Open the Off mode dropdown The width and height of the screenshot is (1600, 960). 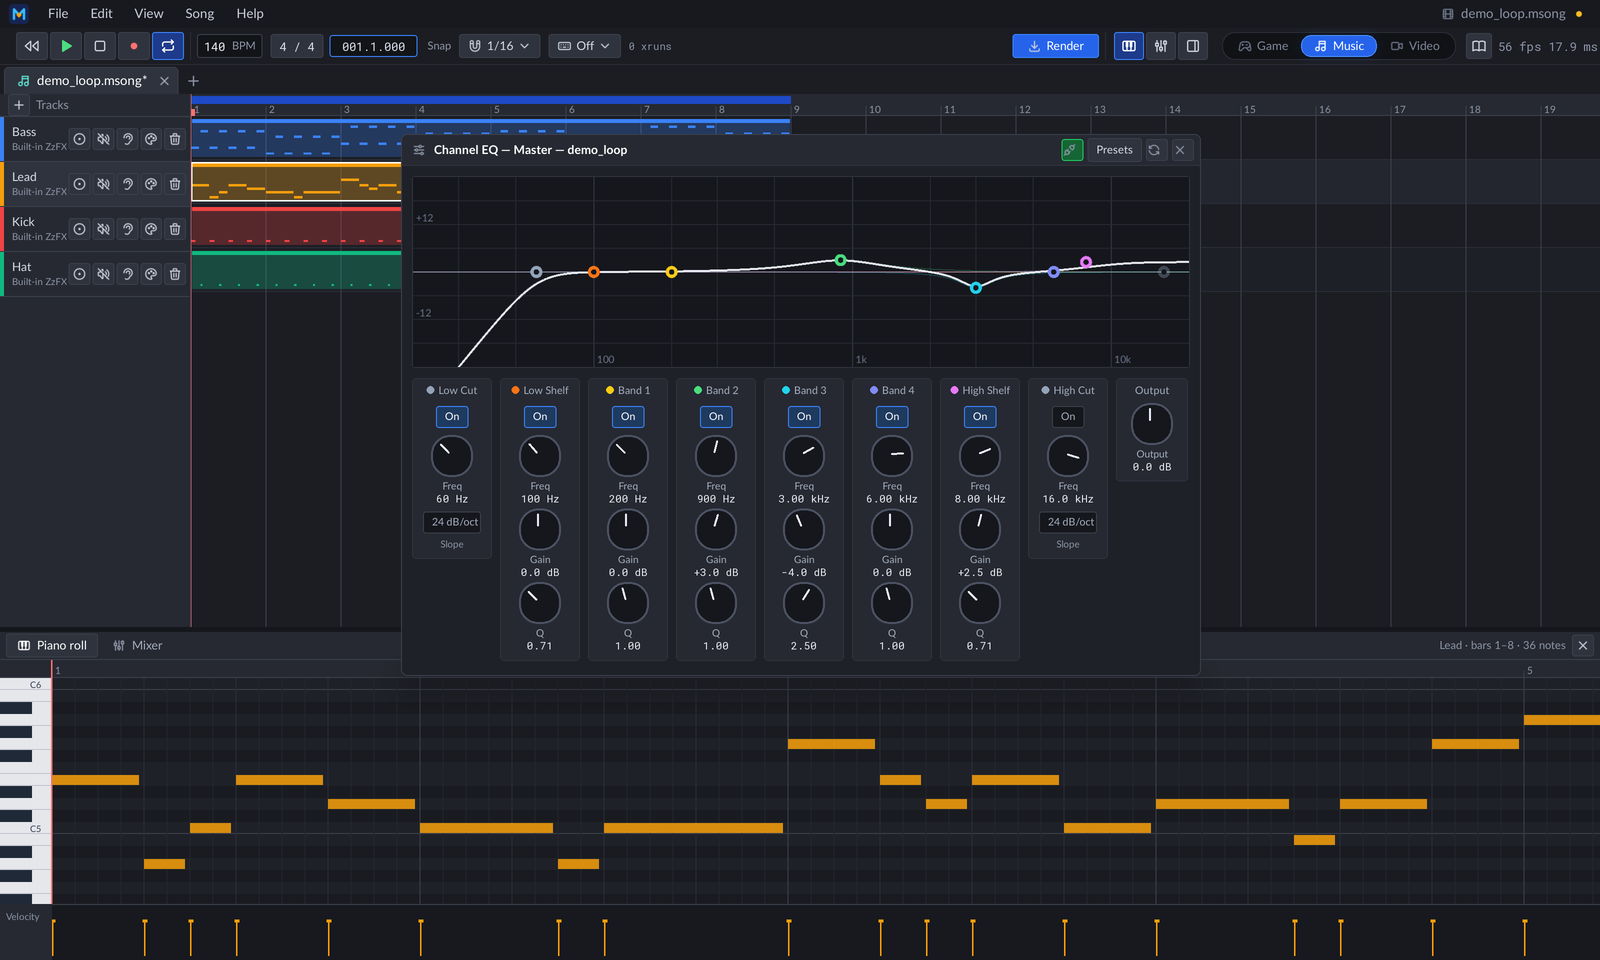(584, 46)
